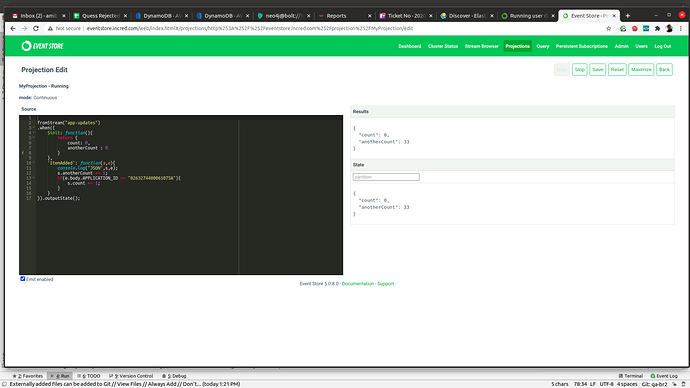Collapse the code fold arrow at line 3
The width and height of the screenshot is (690, 388).
click(x=33, y=128)
